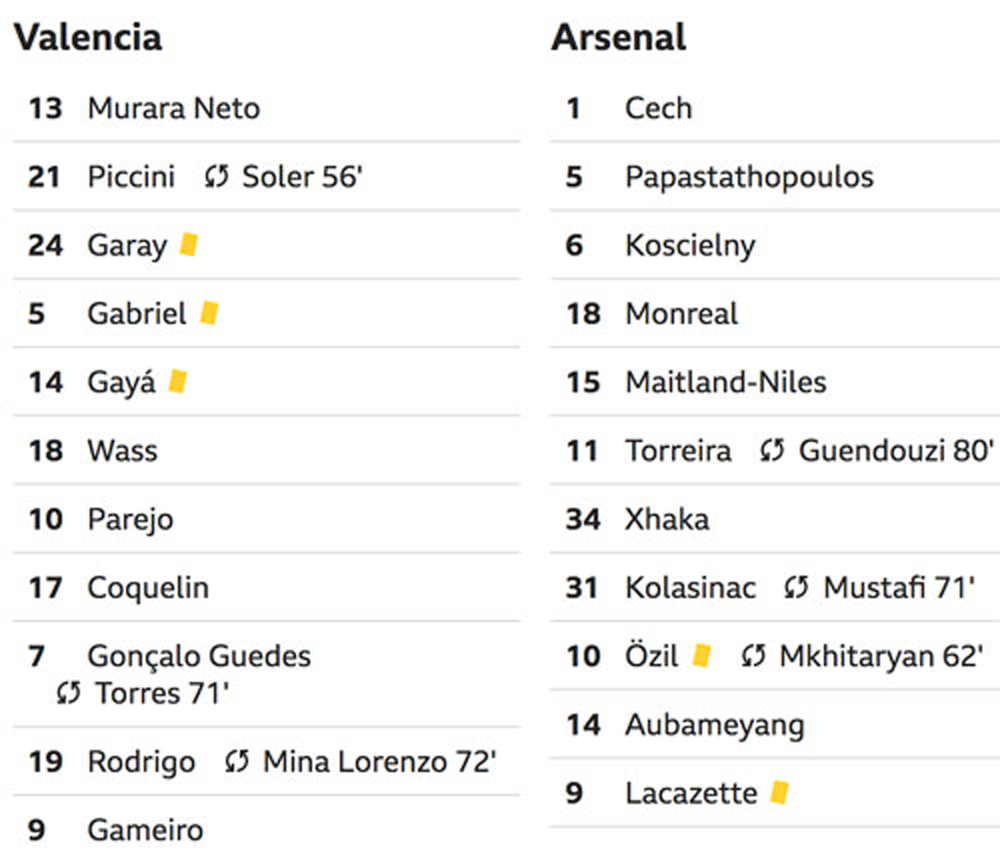1000x858 pixels.
Task: Click Lacazette's yellow card icon
Action: tap(780, 792)
